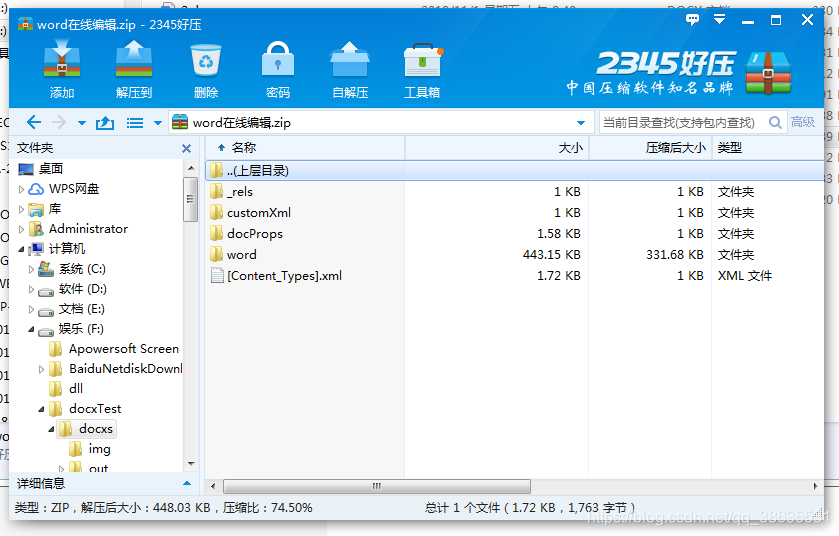
Task: Sort by 压缩后大小 column header
Action: pos(651,148)
